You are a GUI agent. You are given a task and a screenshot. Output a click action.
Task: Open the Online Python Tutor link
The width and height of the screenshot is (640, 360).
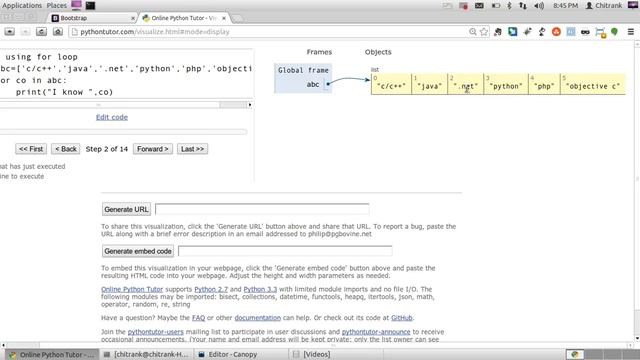pos(132,289)
